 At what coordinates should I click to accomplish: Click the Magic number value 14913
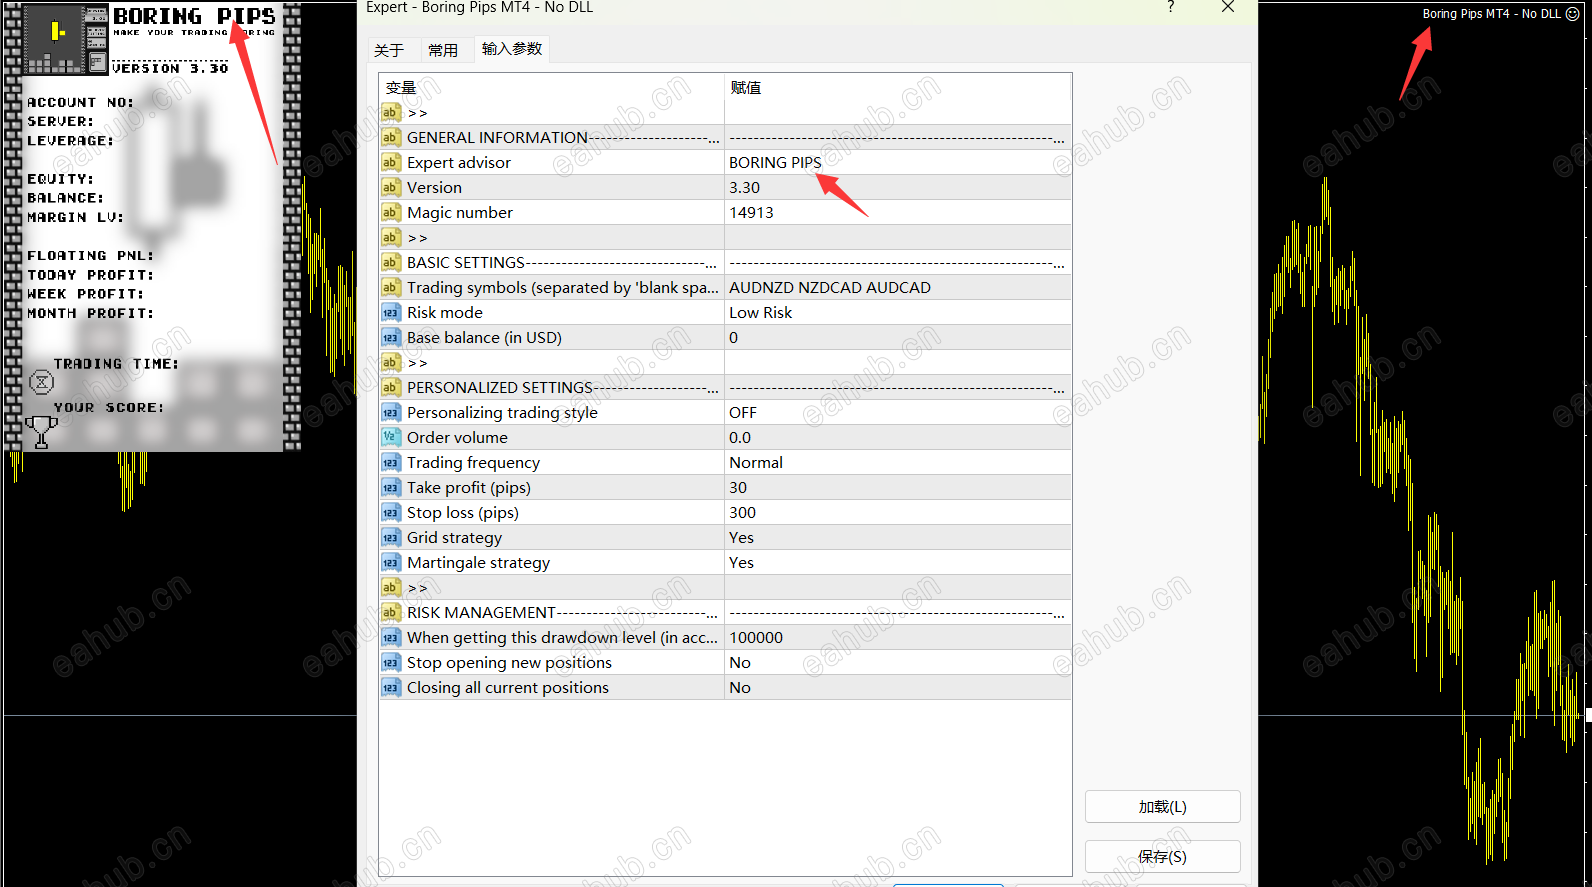[751, 213]
